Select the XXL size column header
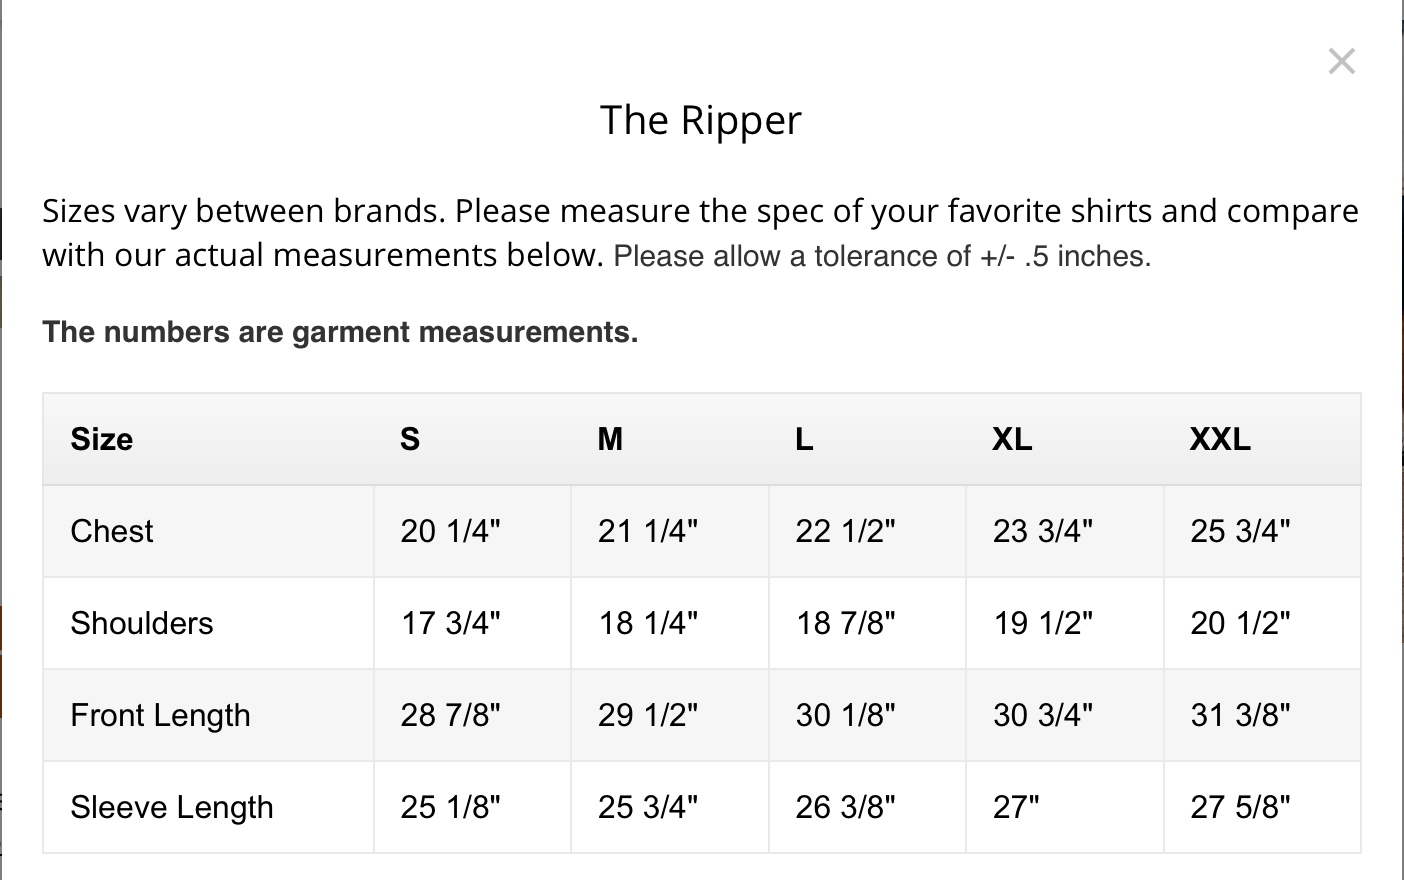 pyautogui.click(x=1220, y=439)
